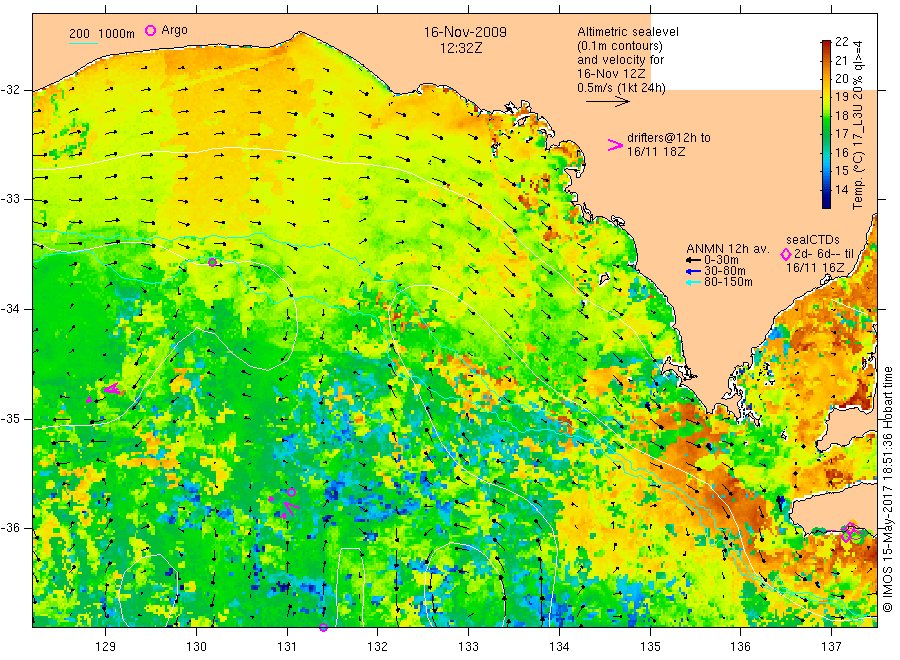Click the blue 30-80m ANMN arrow
The height and width of the screenshot is (660, 900).
[x=694, y=271]
